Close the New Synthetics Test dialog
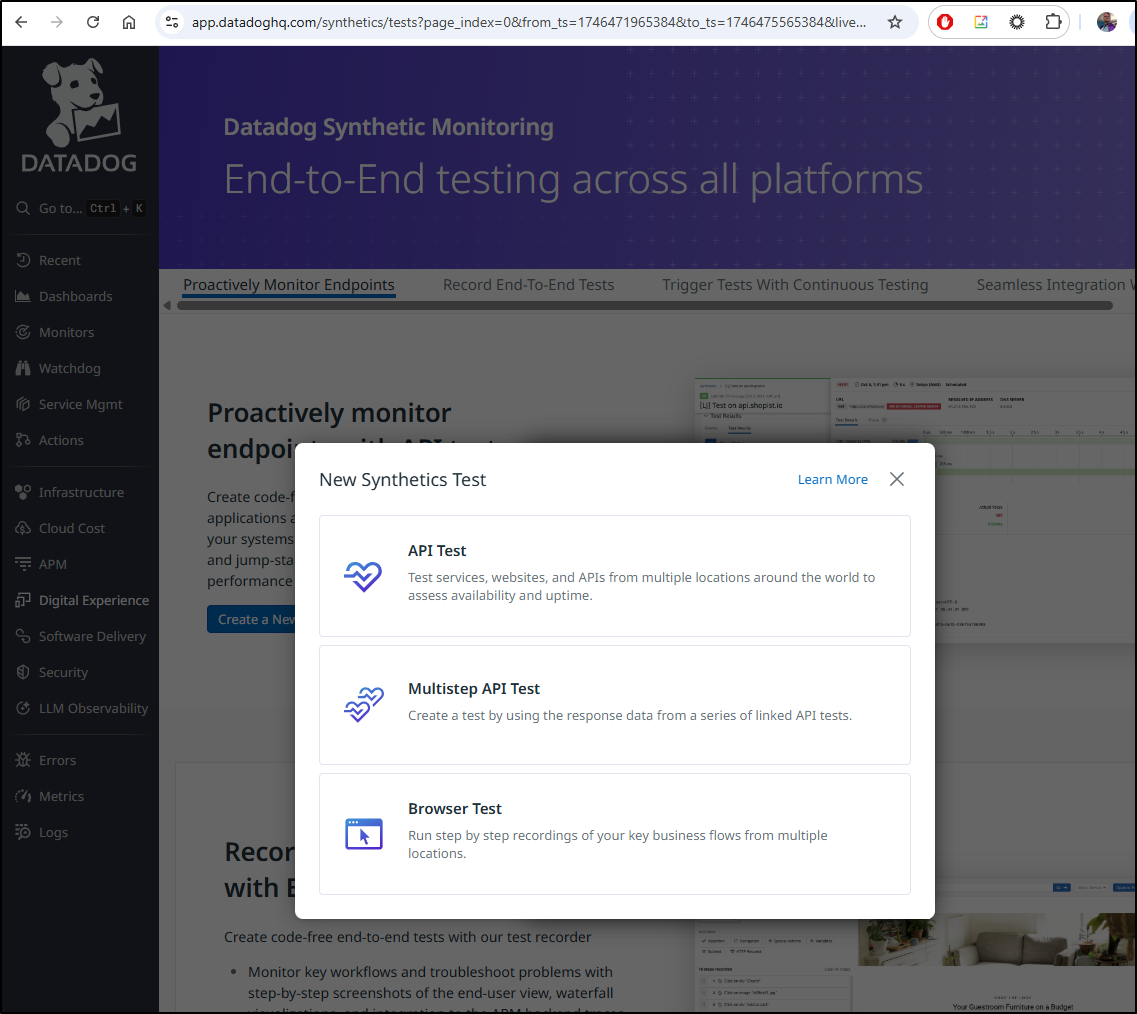1137x1014 pixels. pyautogui.click(x=897, y=479)
